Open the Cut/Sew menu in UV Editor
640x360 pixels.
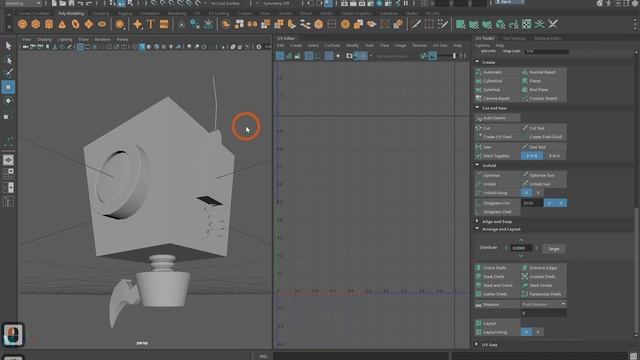coord(332,45)
